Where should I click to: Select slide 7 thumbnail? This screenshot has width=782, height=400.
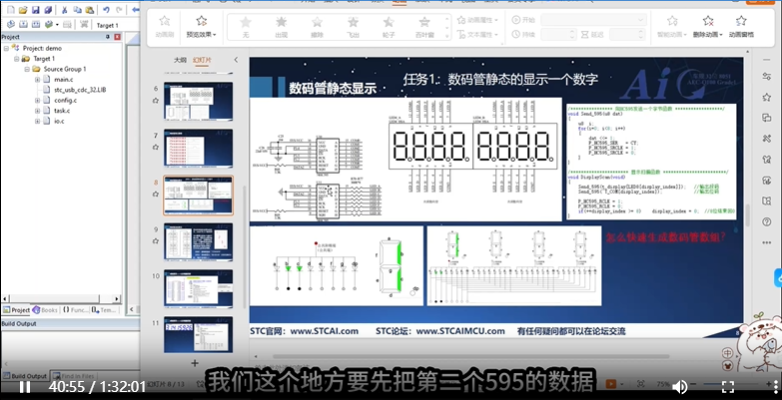(198, 148)
